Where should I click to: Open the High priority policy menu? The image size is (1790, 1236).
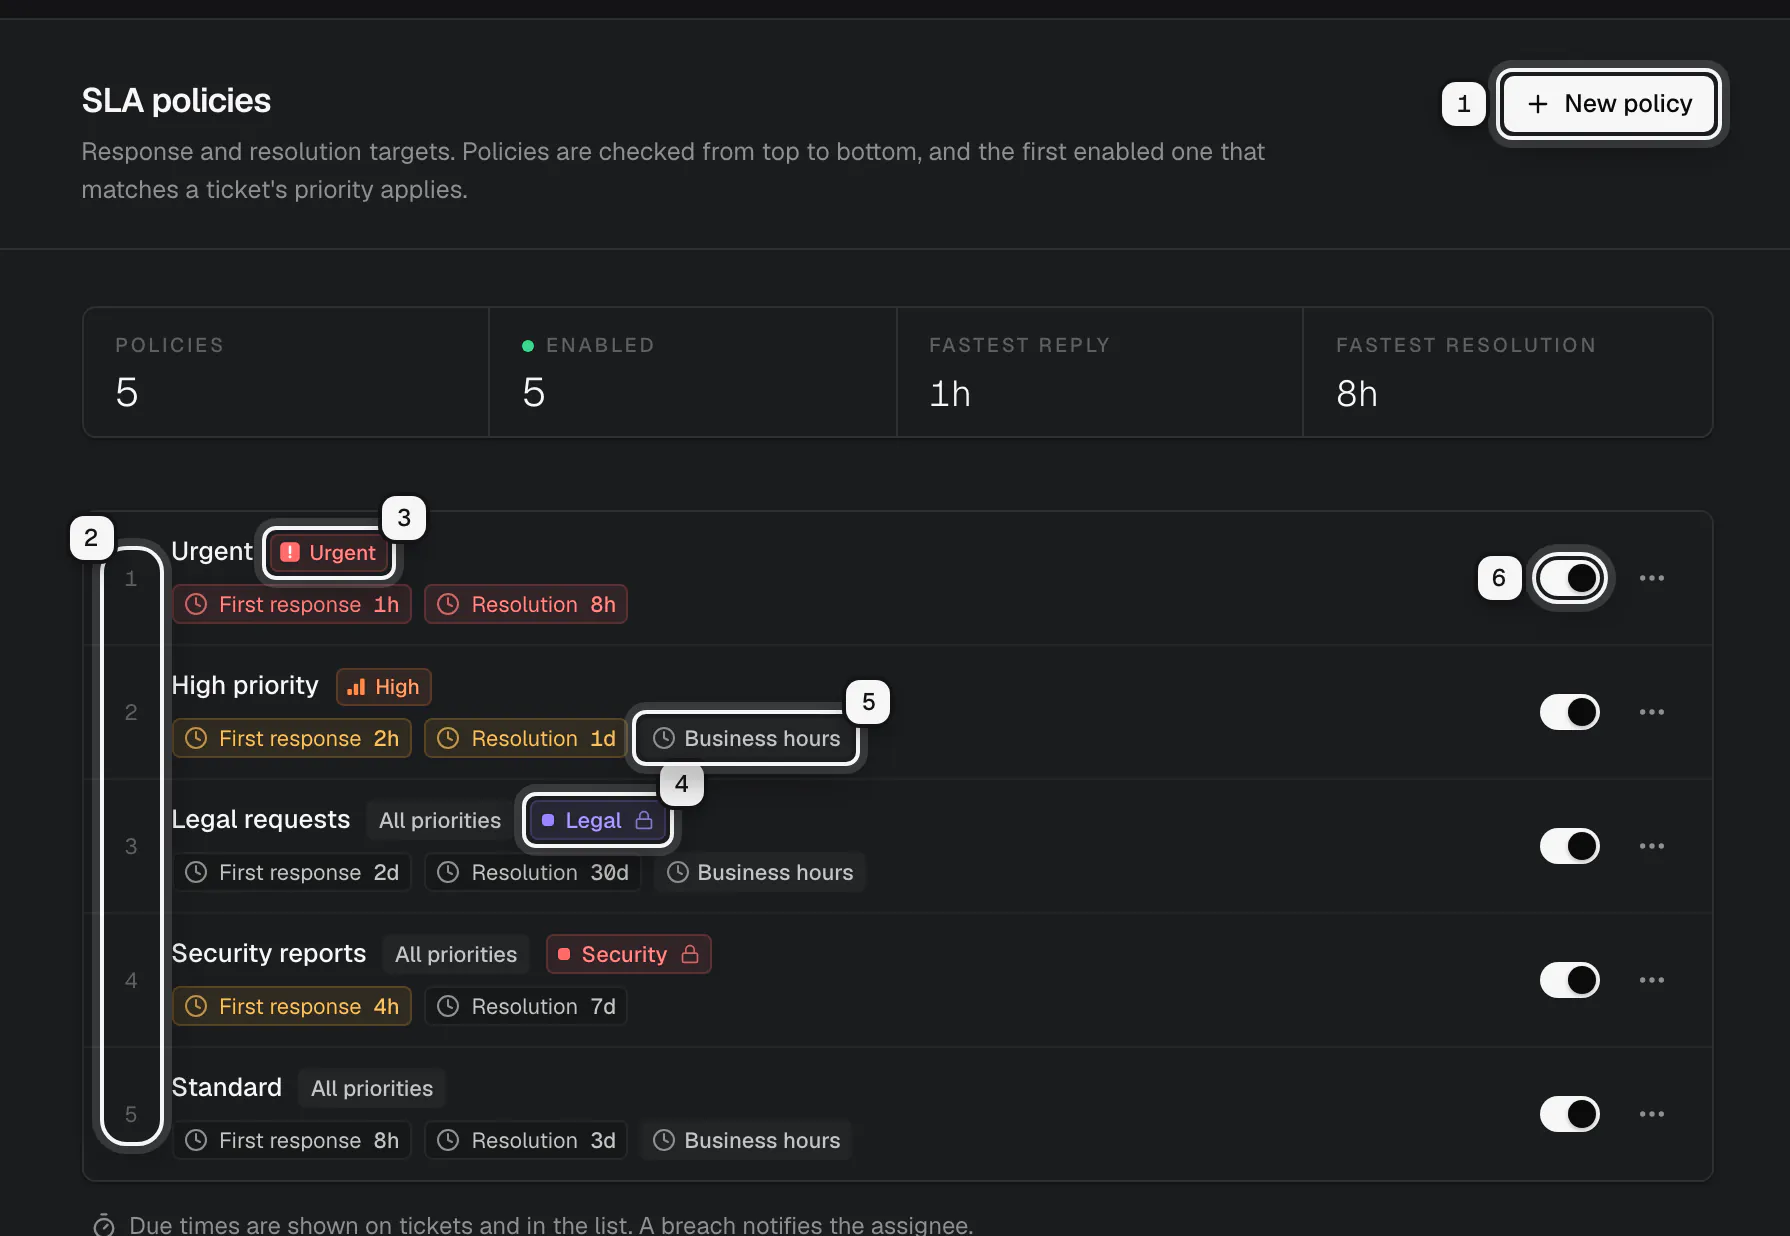(x=1652, y=712)
